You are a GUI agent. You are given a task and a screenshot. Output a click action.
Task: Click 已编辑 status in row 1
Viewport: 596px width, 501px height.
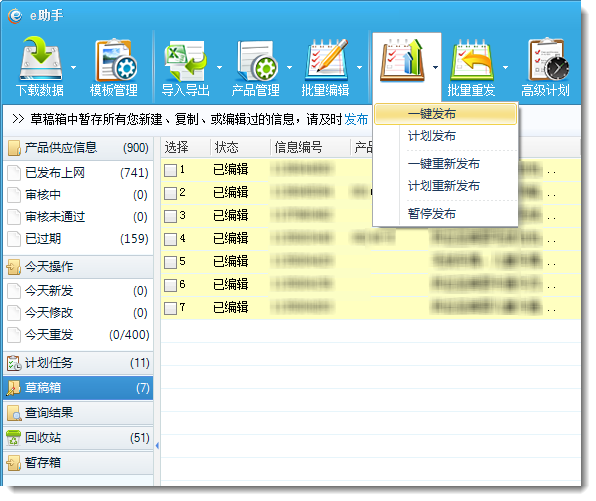pos(231,170)
